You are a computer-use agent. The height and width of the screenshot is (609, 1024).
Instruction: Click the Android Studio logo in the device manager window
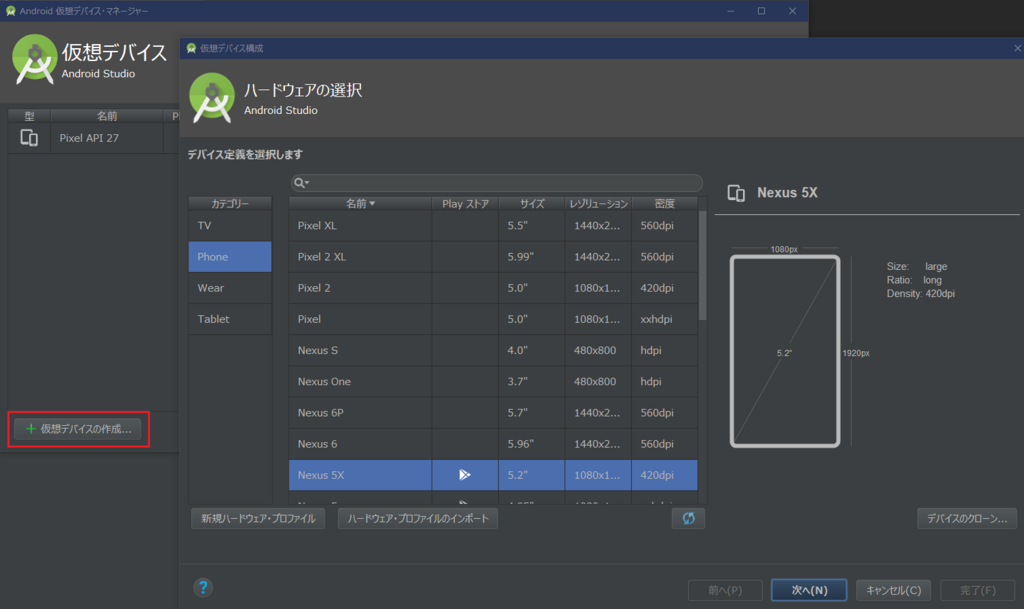pos(35,59)
